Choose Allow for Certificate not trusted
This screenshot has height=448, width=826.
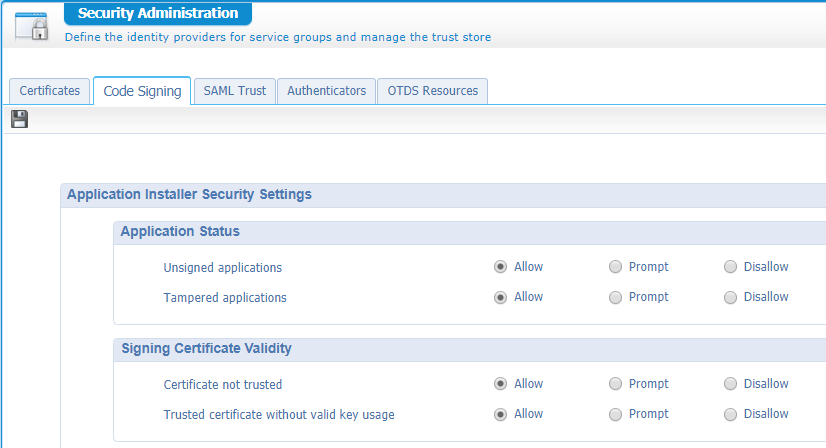[x=500, y=384]
